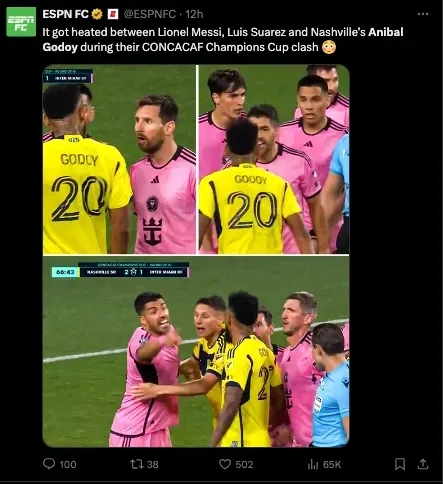Click the share upload icon

tap(423, 464)
